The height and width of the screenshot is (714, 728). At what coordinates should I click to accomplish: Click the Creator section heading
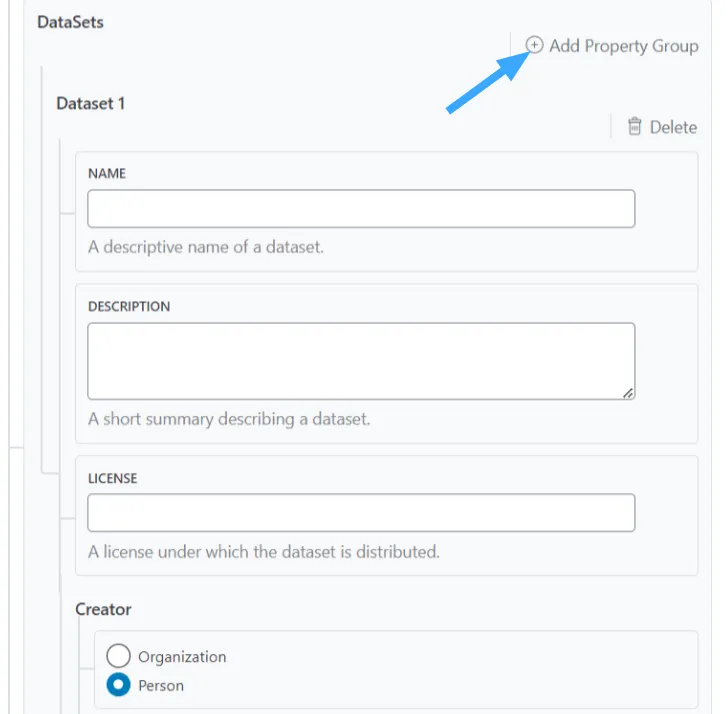click(103, 609)
